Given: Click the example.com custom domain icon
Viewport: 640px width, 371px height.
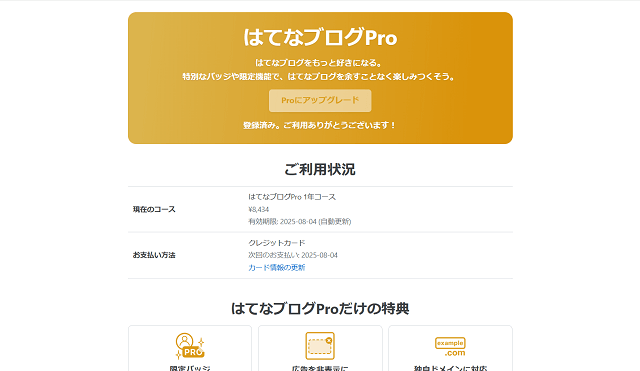Looking at the screenshot, I should pos(450,347).
